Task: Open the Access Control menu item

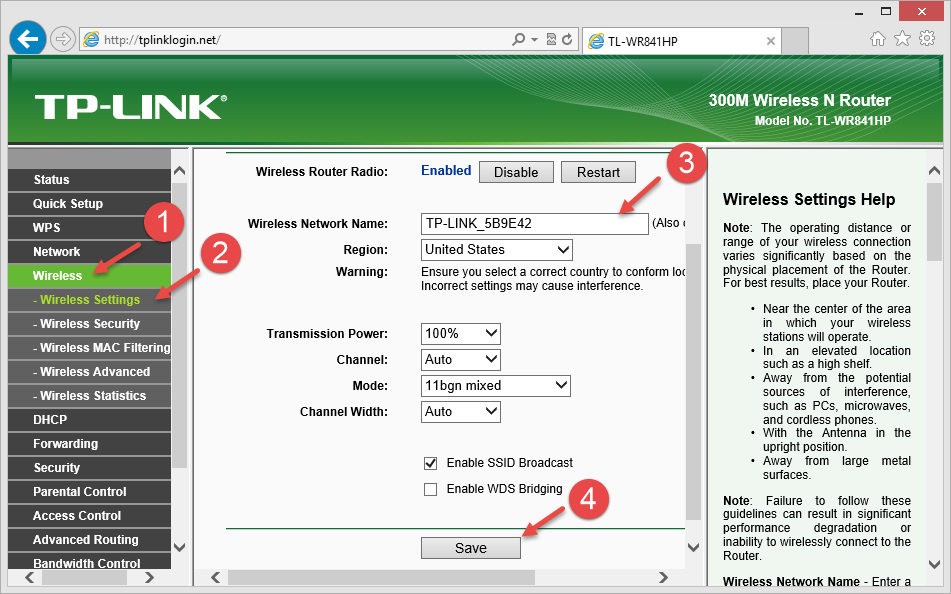Action: click(90, 516)
